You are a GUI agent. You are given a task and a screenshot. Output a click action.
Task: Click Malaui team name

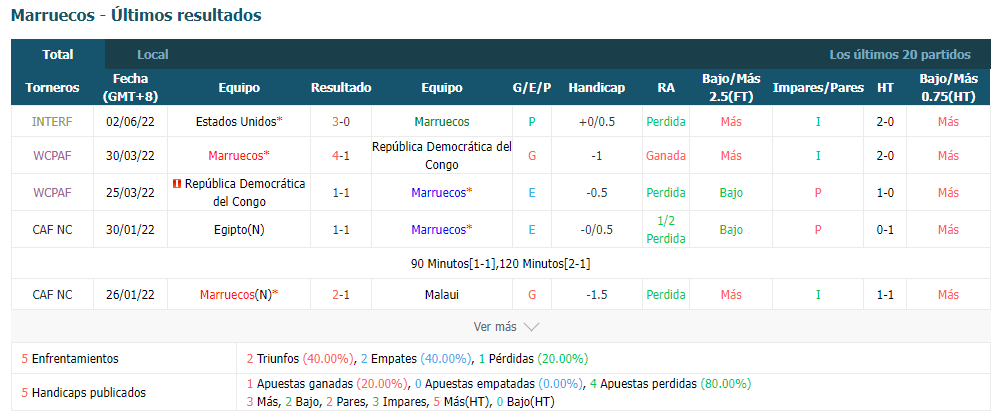[x=441, y=295]
